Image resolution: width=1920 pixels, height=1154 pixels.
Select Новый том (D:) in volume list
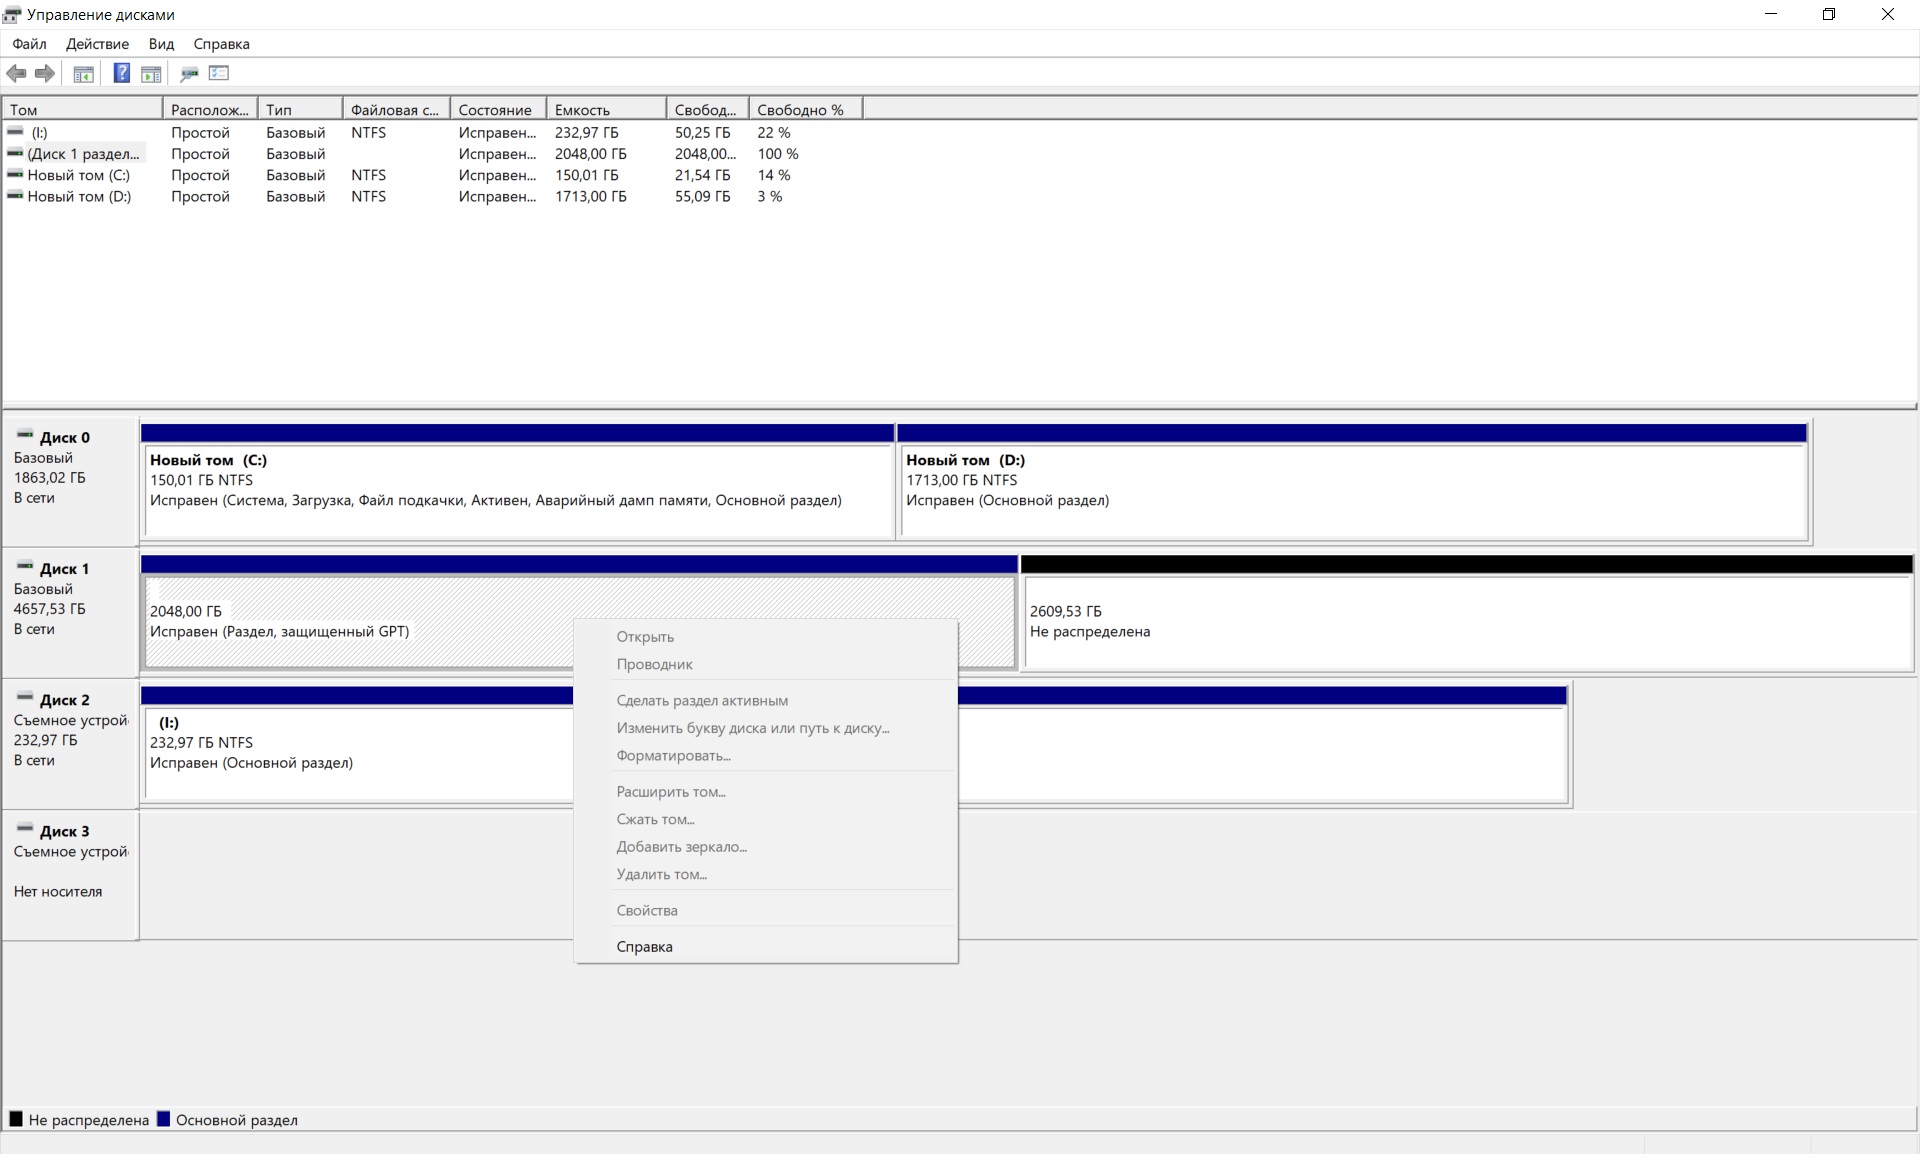(x=431, y=196)
